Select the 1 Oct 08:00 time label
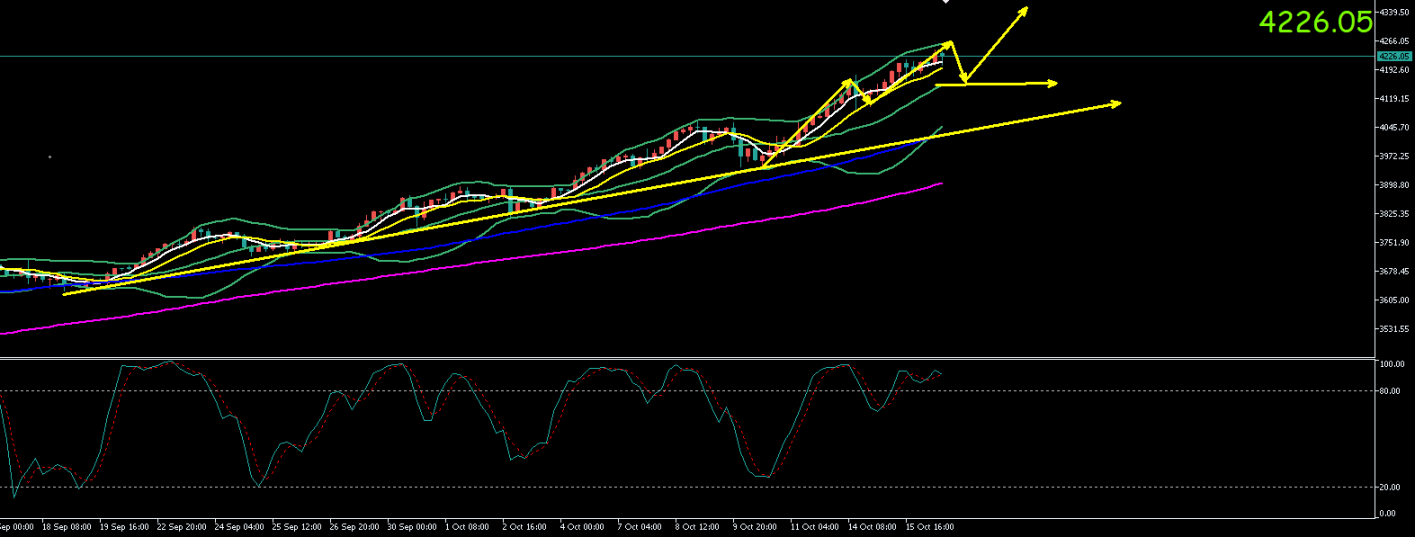This screenshot has width=1415, height=537. click(469, 526)
